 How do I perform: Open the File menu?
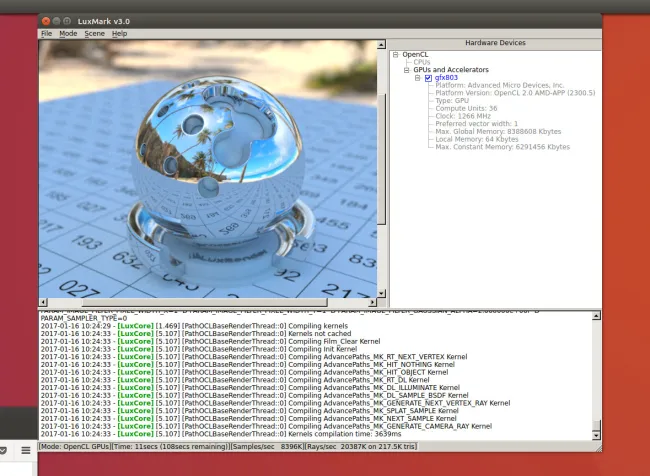tap(45, 34)
